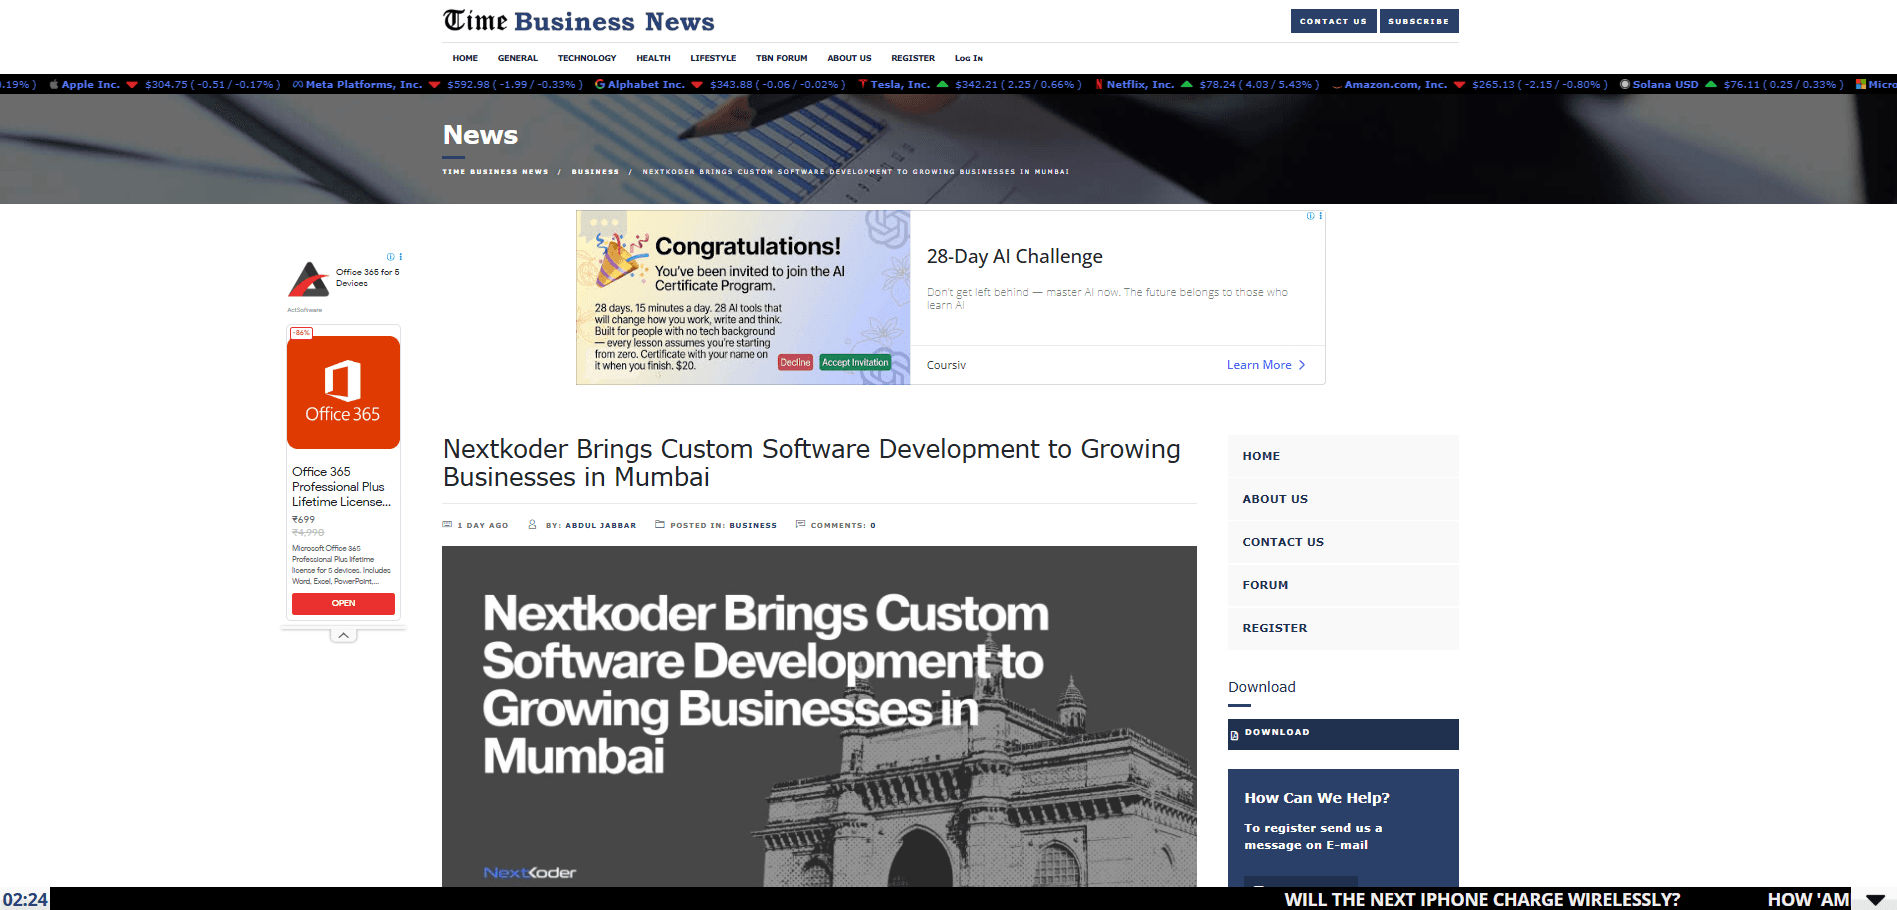Click the Tesla, Inc. ticker logo icon
Viewport: 1897px width, 910px height.
[x=863, y=85]
